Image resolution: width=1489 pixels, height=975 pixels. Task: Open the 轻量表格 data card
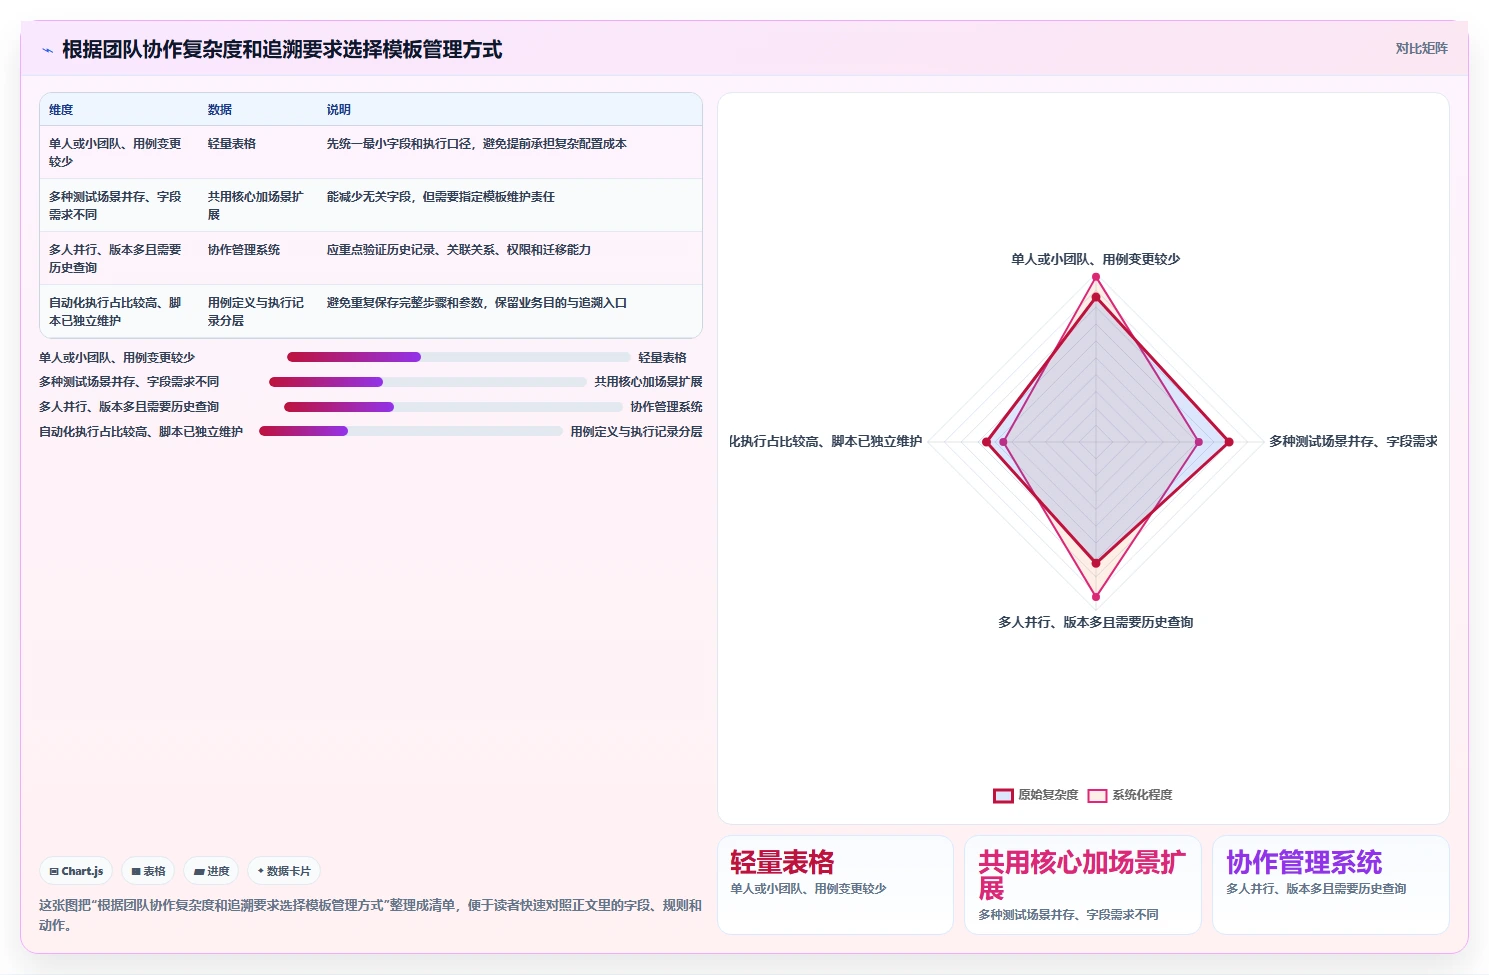(x=835, y=885)
